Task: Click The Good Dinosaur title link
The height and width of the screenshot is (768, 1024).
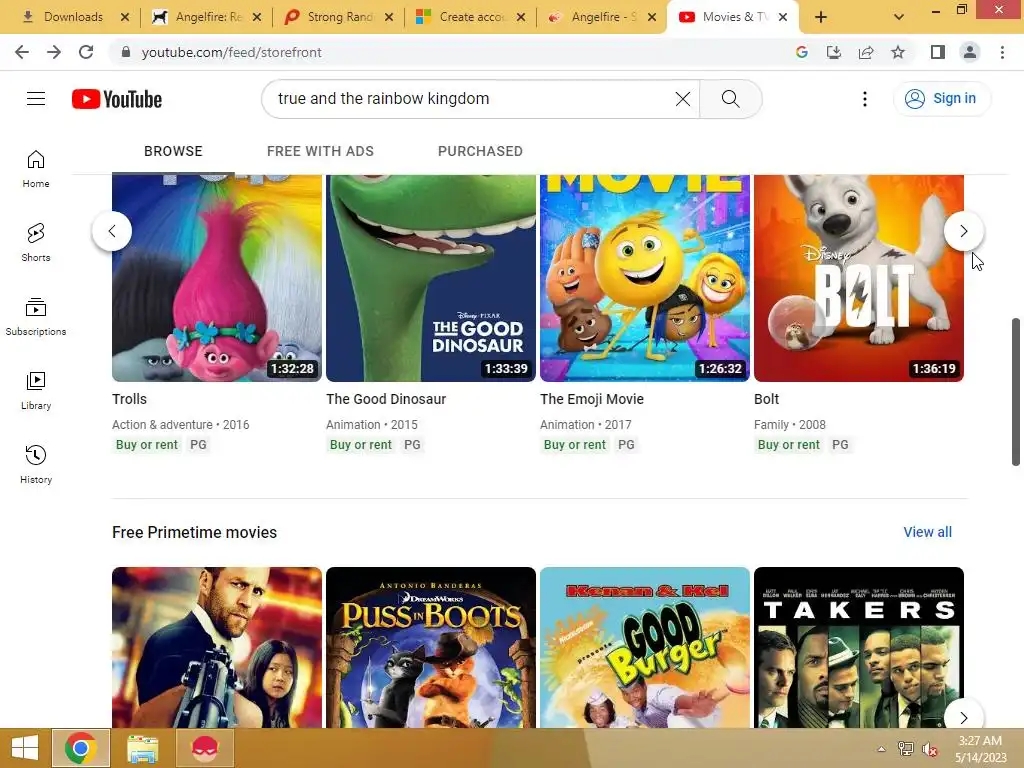Action: click(x=386, y=399)
